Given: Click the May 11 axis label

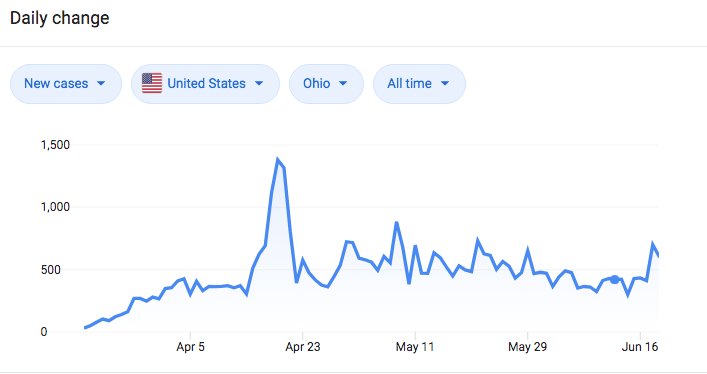Looking at the screenshot, I should click(x=415, y=347).
